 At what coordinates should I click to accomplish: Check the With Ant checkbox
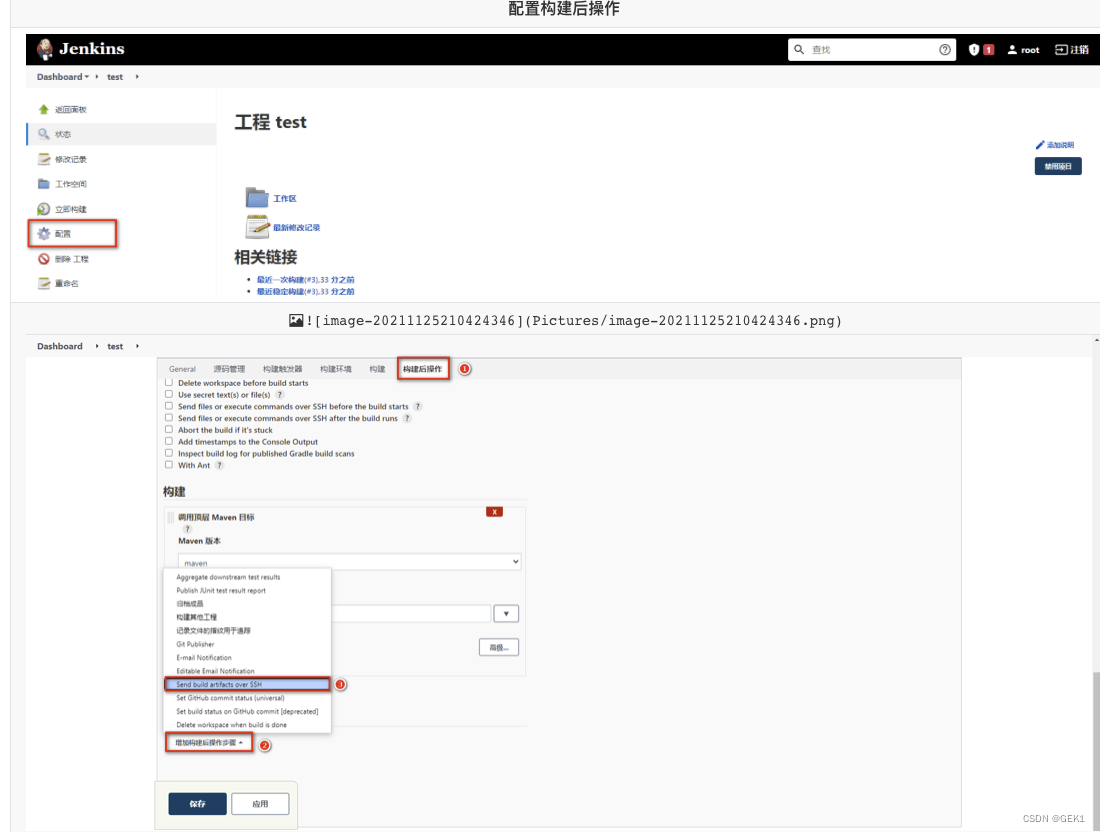click(168, 464)
